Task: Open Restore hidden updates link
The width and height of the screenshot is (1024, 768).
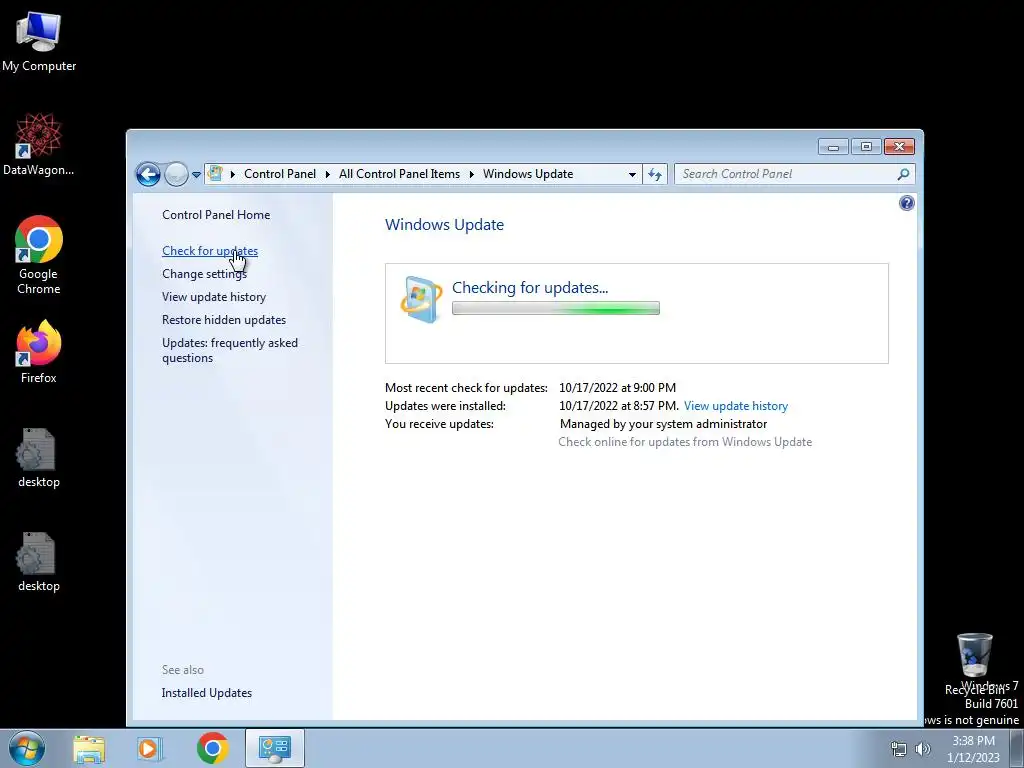Action: click(223, 320)
